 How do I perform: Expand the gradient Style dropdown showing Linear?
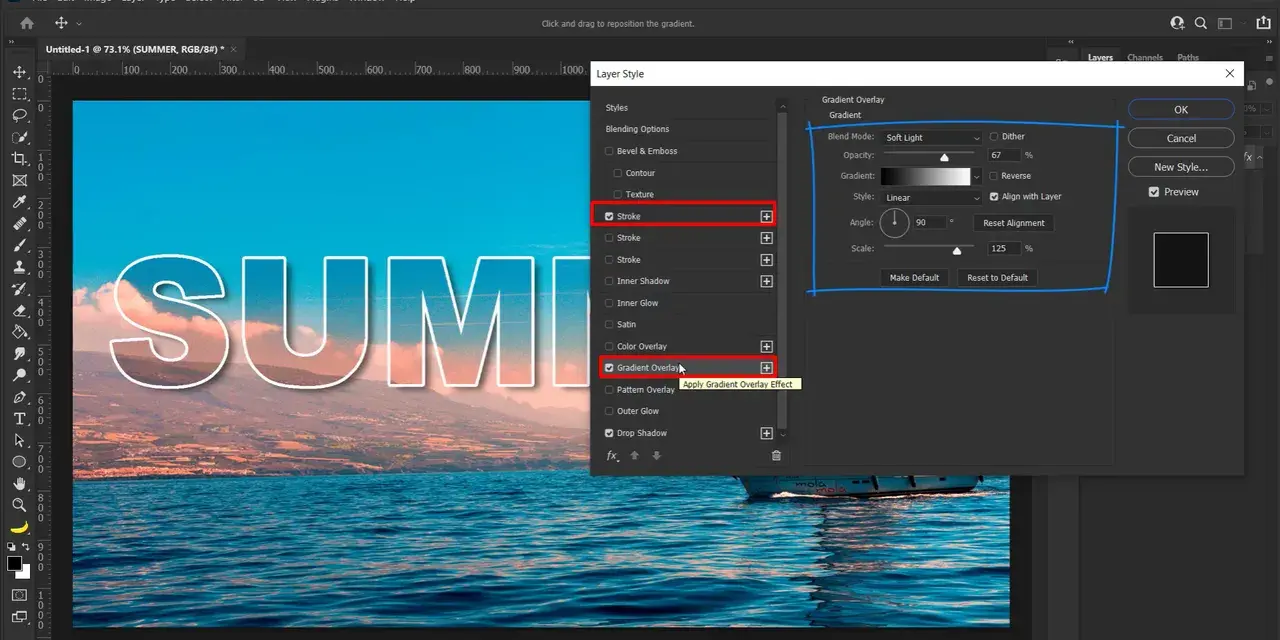coord(932,198)
